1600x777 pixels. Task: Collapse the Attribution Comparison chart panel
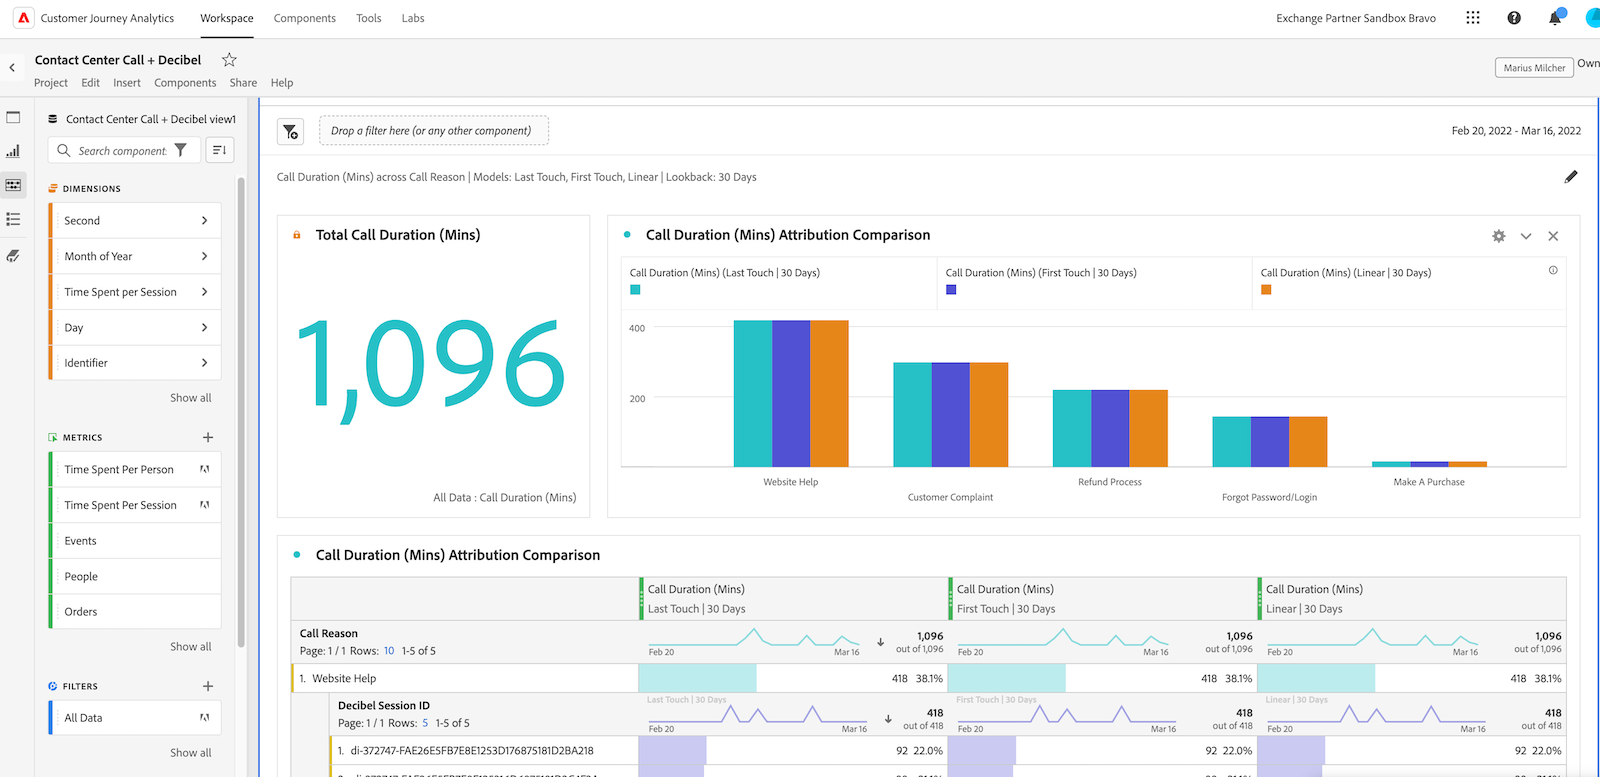1526,236
